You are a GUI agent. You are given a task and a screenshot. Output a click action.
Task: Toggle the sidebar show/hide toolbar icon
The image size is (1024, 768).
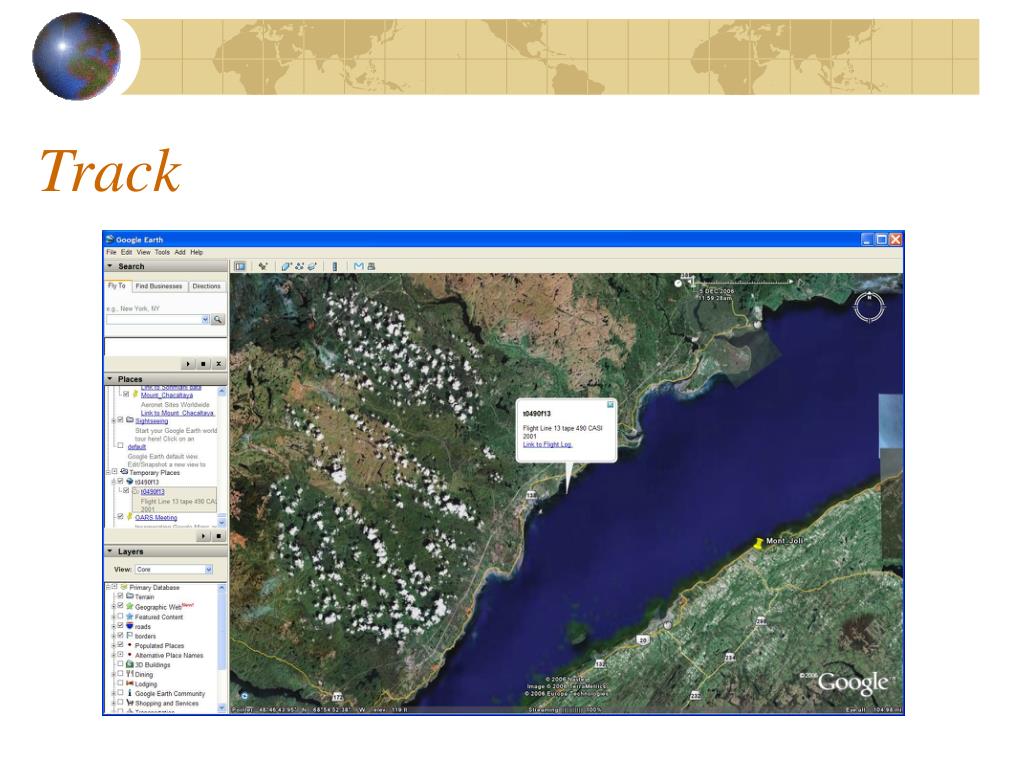click(240, 266)
